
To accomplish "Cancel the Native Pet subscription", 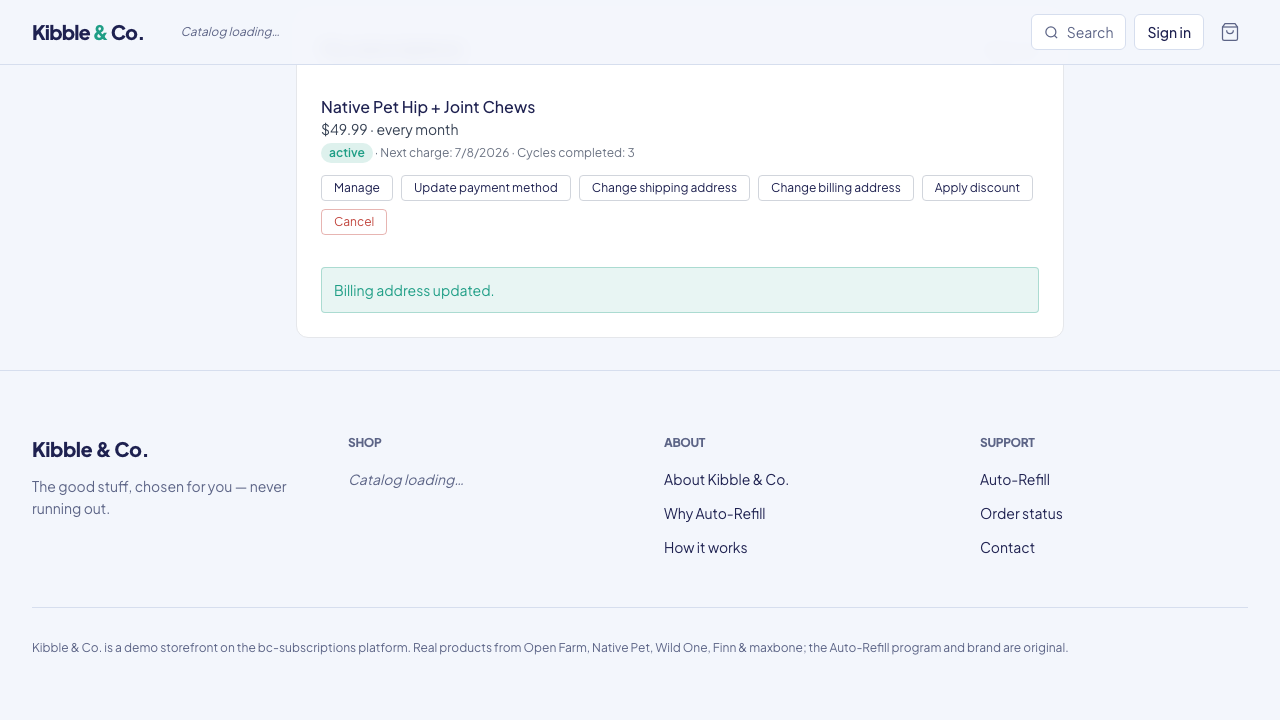I will point(354,222).
